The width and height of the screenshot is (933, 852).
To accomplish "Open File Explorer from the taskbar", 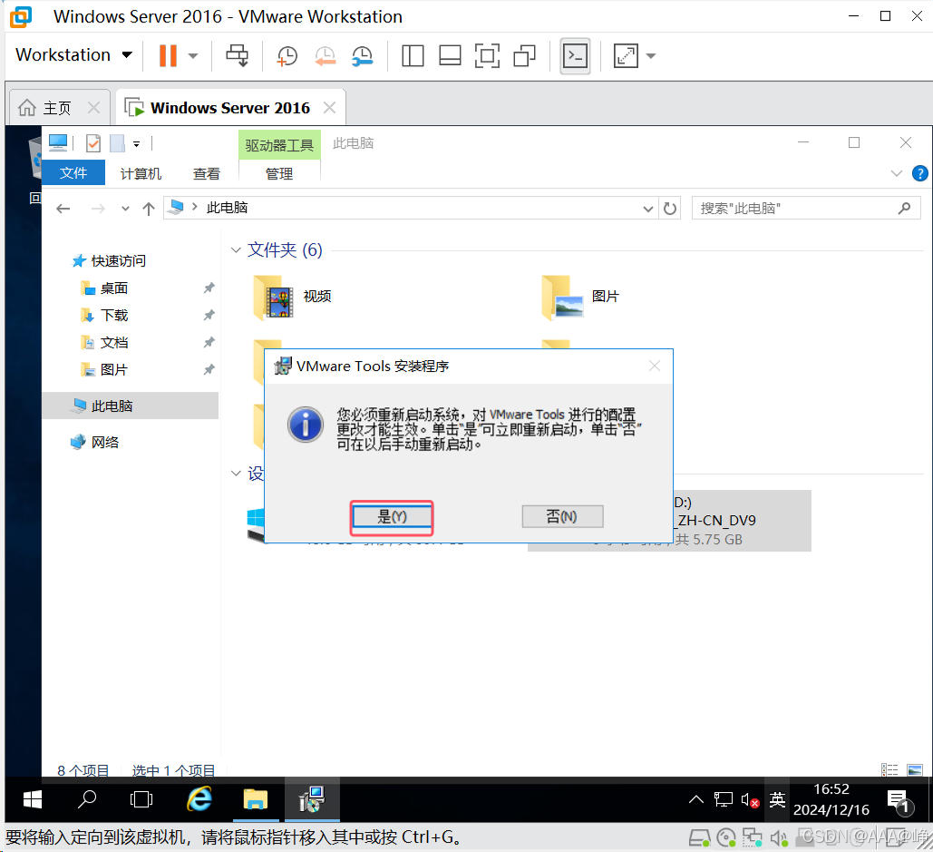I will 255,800.
